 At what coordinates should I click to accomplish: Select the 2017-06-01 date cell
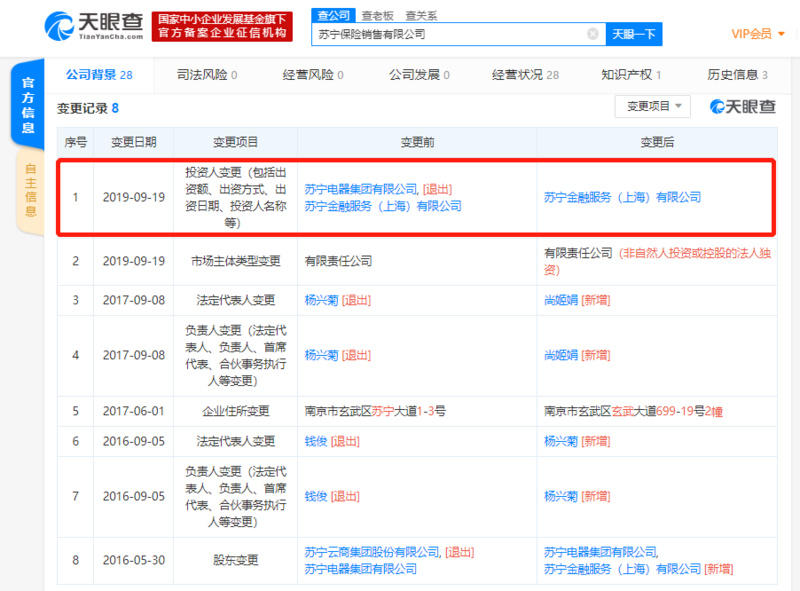[x=134, y=411]
